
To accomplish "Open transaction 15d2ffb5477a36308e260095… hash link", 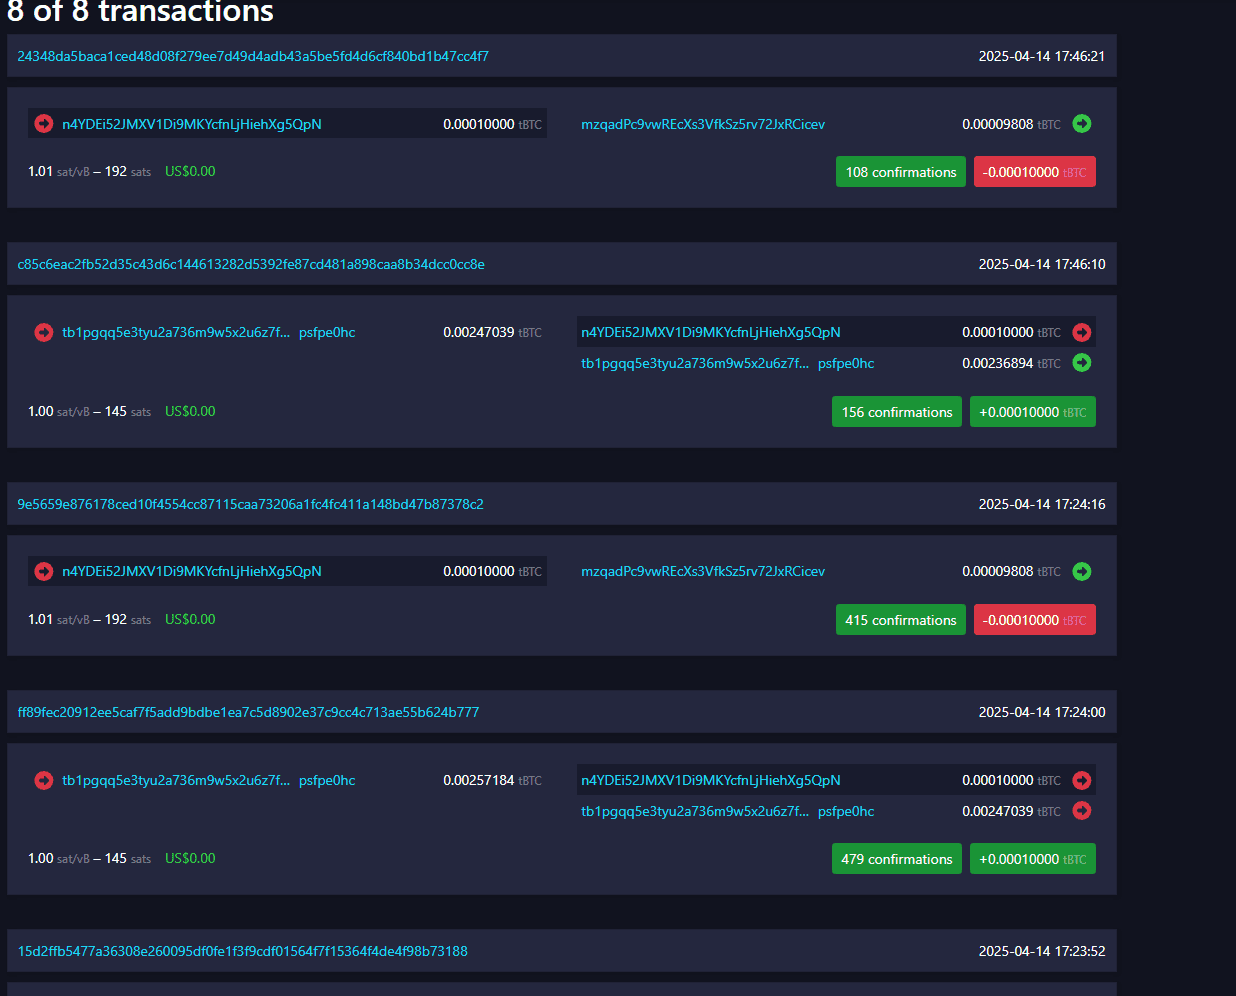I will [x=242, y=951].
